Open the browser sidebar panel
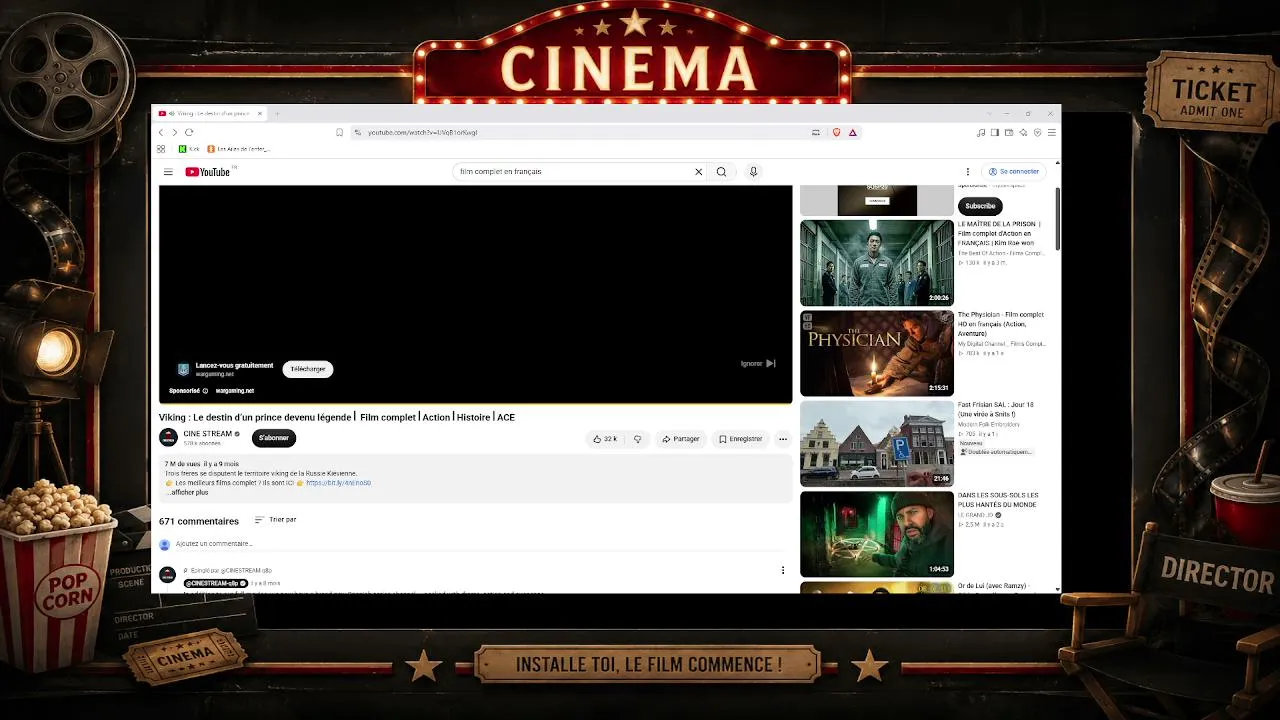This screenshot has height=720, width=1280. 994,132
